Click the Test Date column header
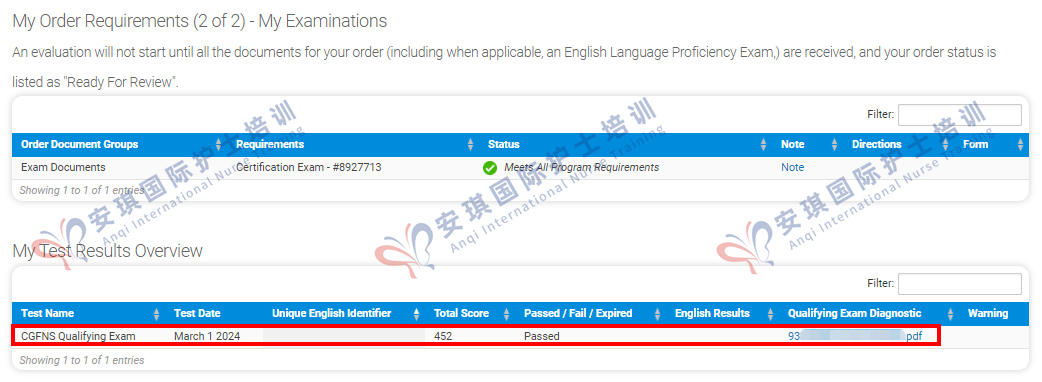Viewport: 1042px width, 382px height. 197,314
